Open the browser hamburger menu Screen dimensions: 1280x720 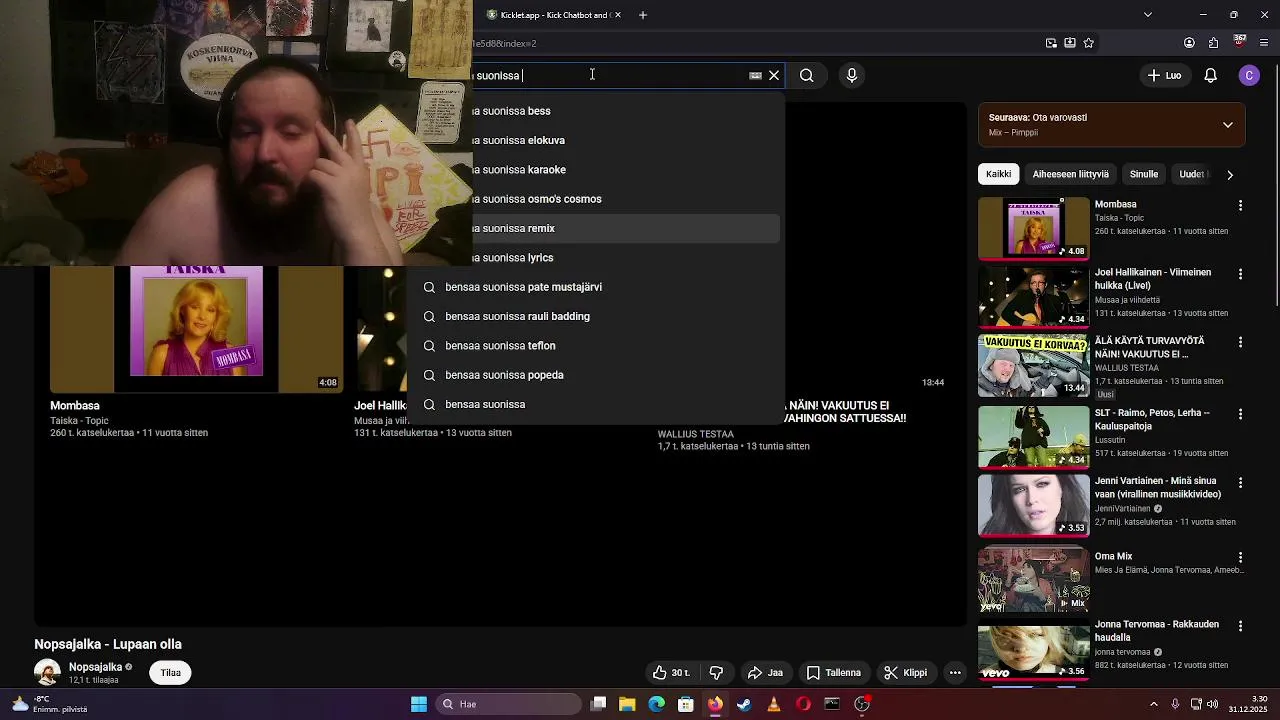click(1264, 43)
